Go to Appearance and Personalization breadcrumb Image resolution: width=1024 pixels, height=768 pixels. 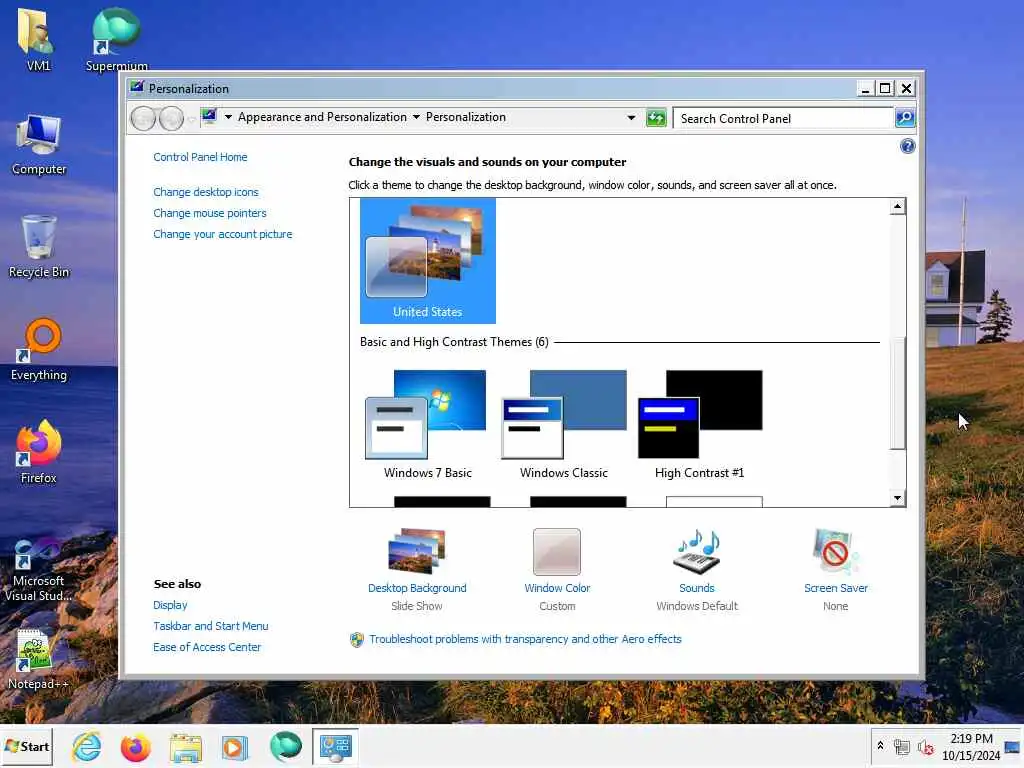pos(322,117)
